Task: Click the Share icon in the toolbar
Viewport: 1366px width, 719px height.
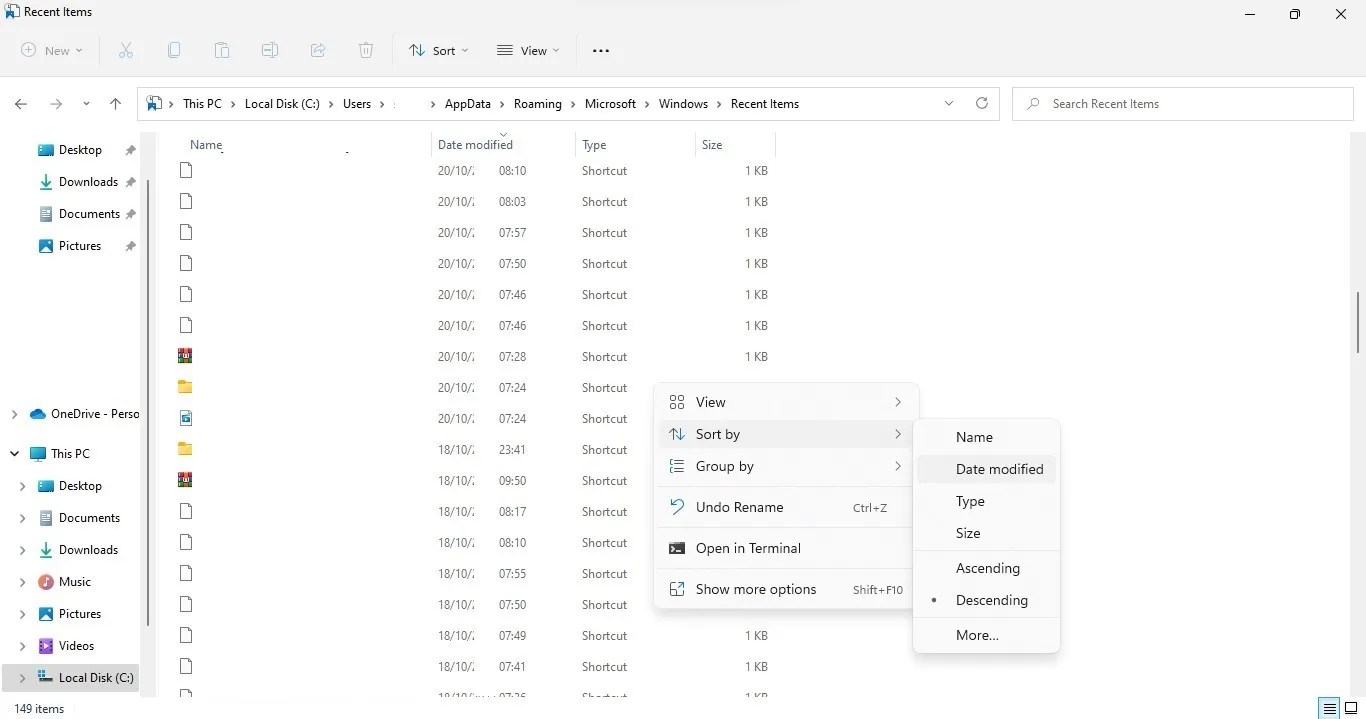Action: click(x=318, y=50)
